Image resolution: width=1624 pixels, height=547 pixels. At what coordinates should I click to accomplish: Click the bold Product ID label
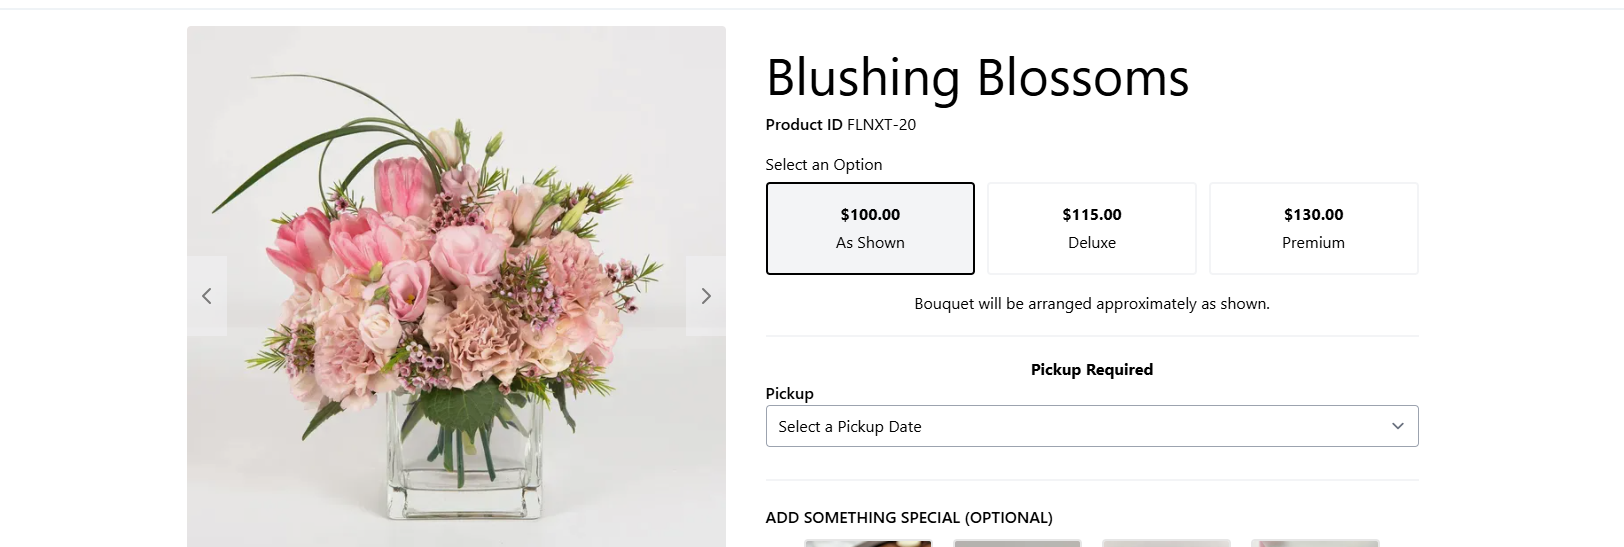pos(804,125)
